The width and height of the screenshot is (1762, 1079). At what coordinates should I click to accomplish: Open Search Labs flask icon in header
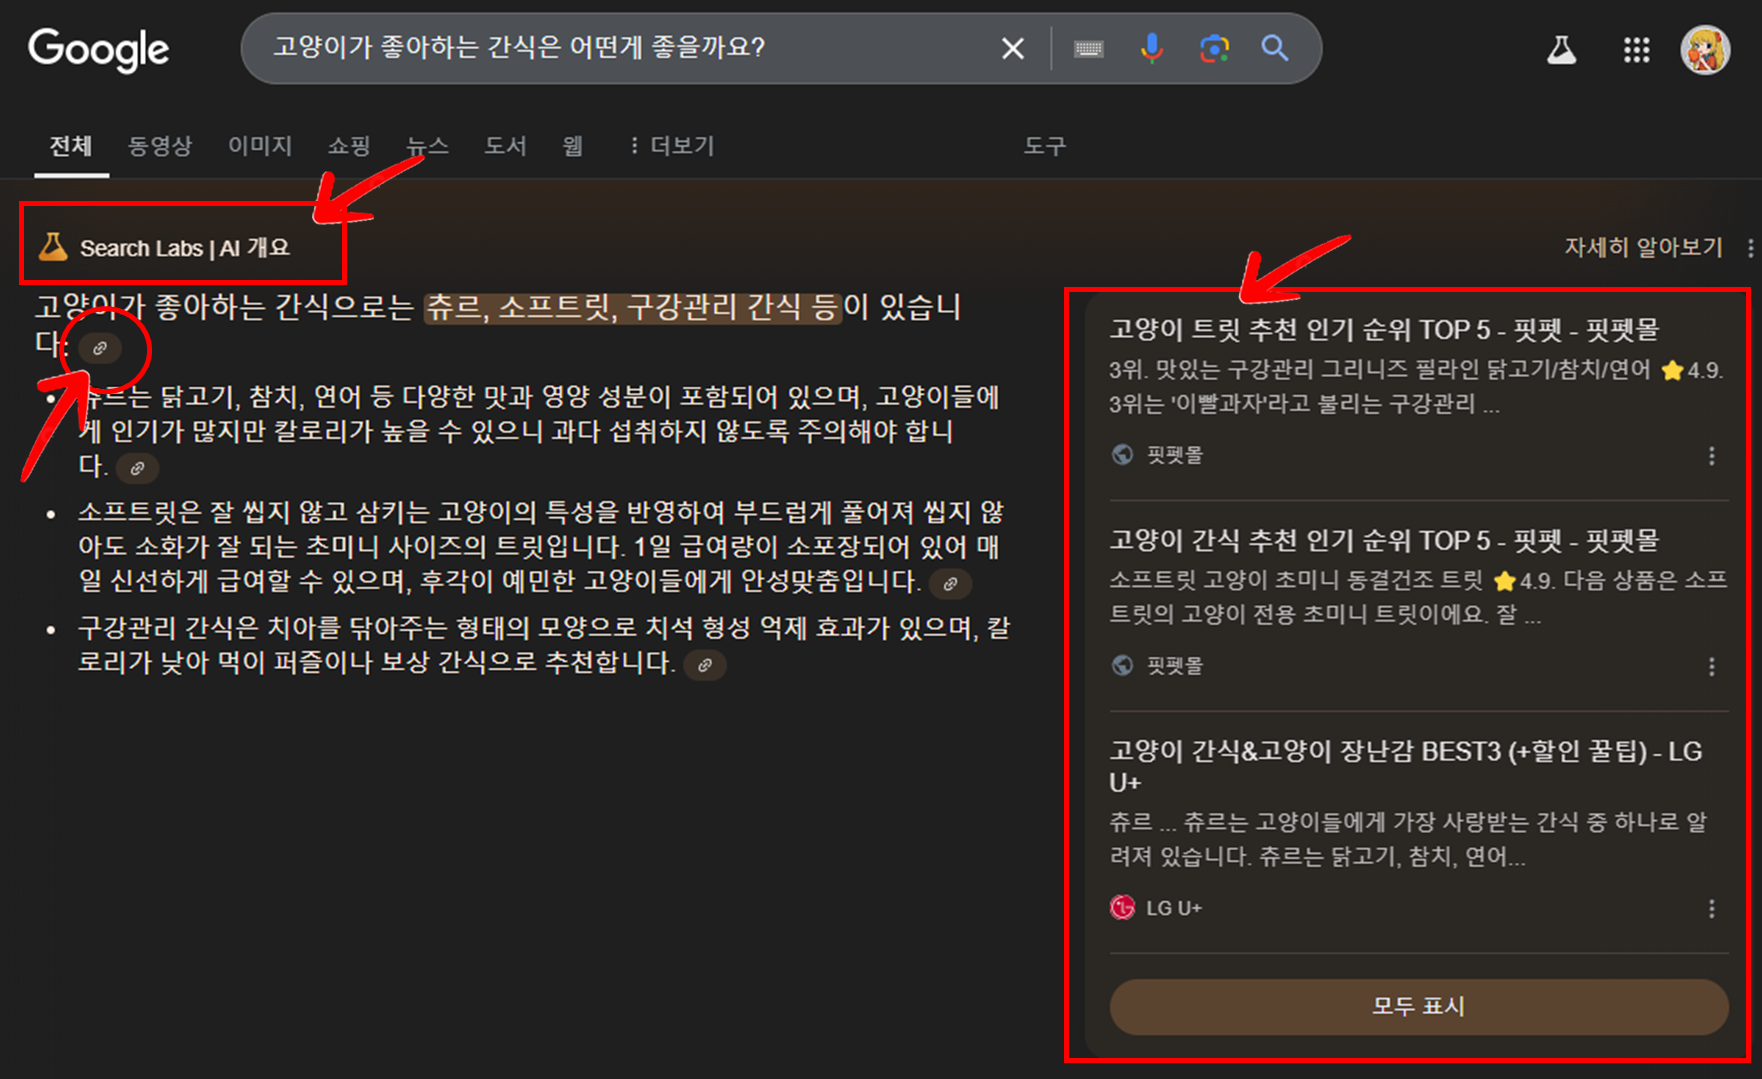click(1561, 49)
